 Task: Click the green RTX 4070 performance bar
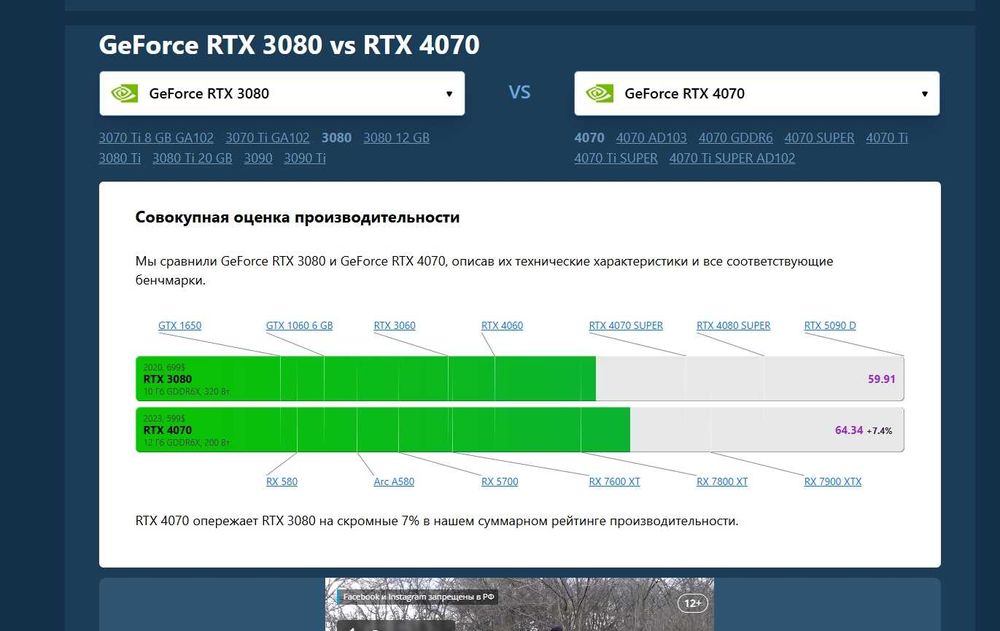[383, 429]
